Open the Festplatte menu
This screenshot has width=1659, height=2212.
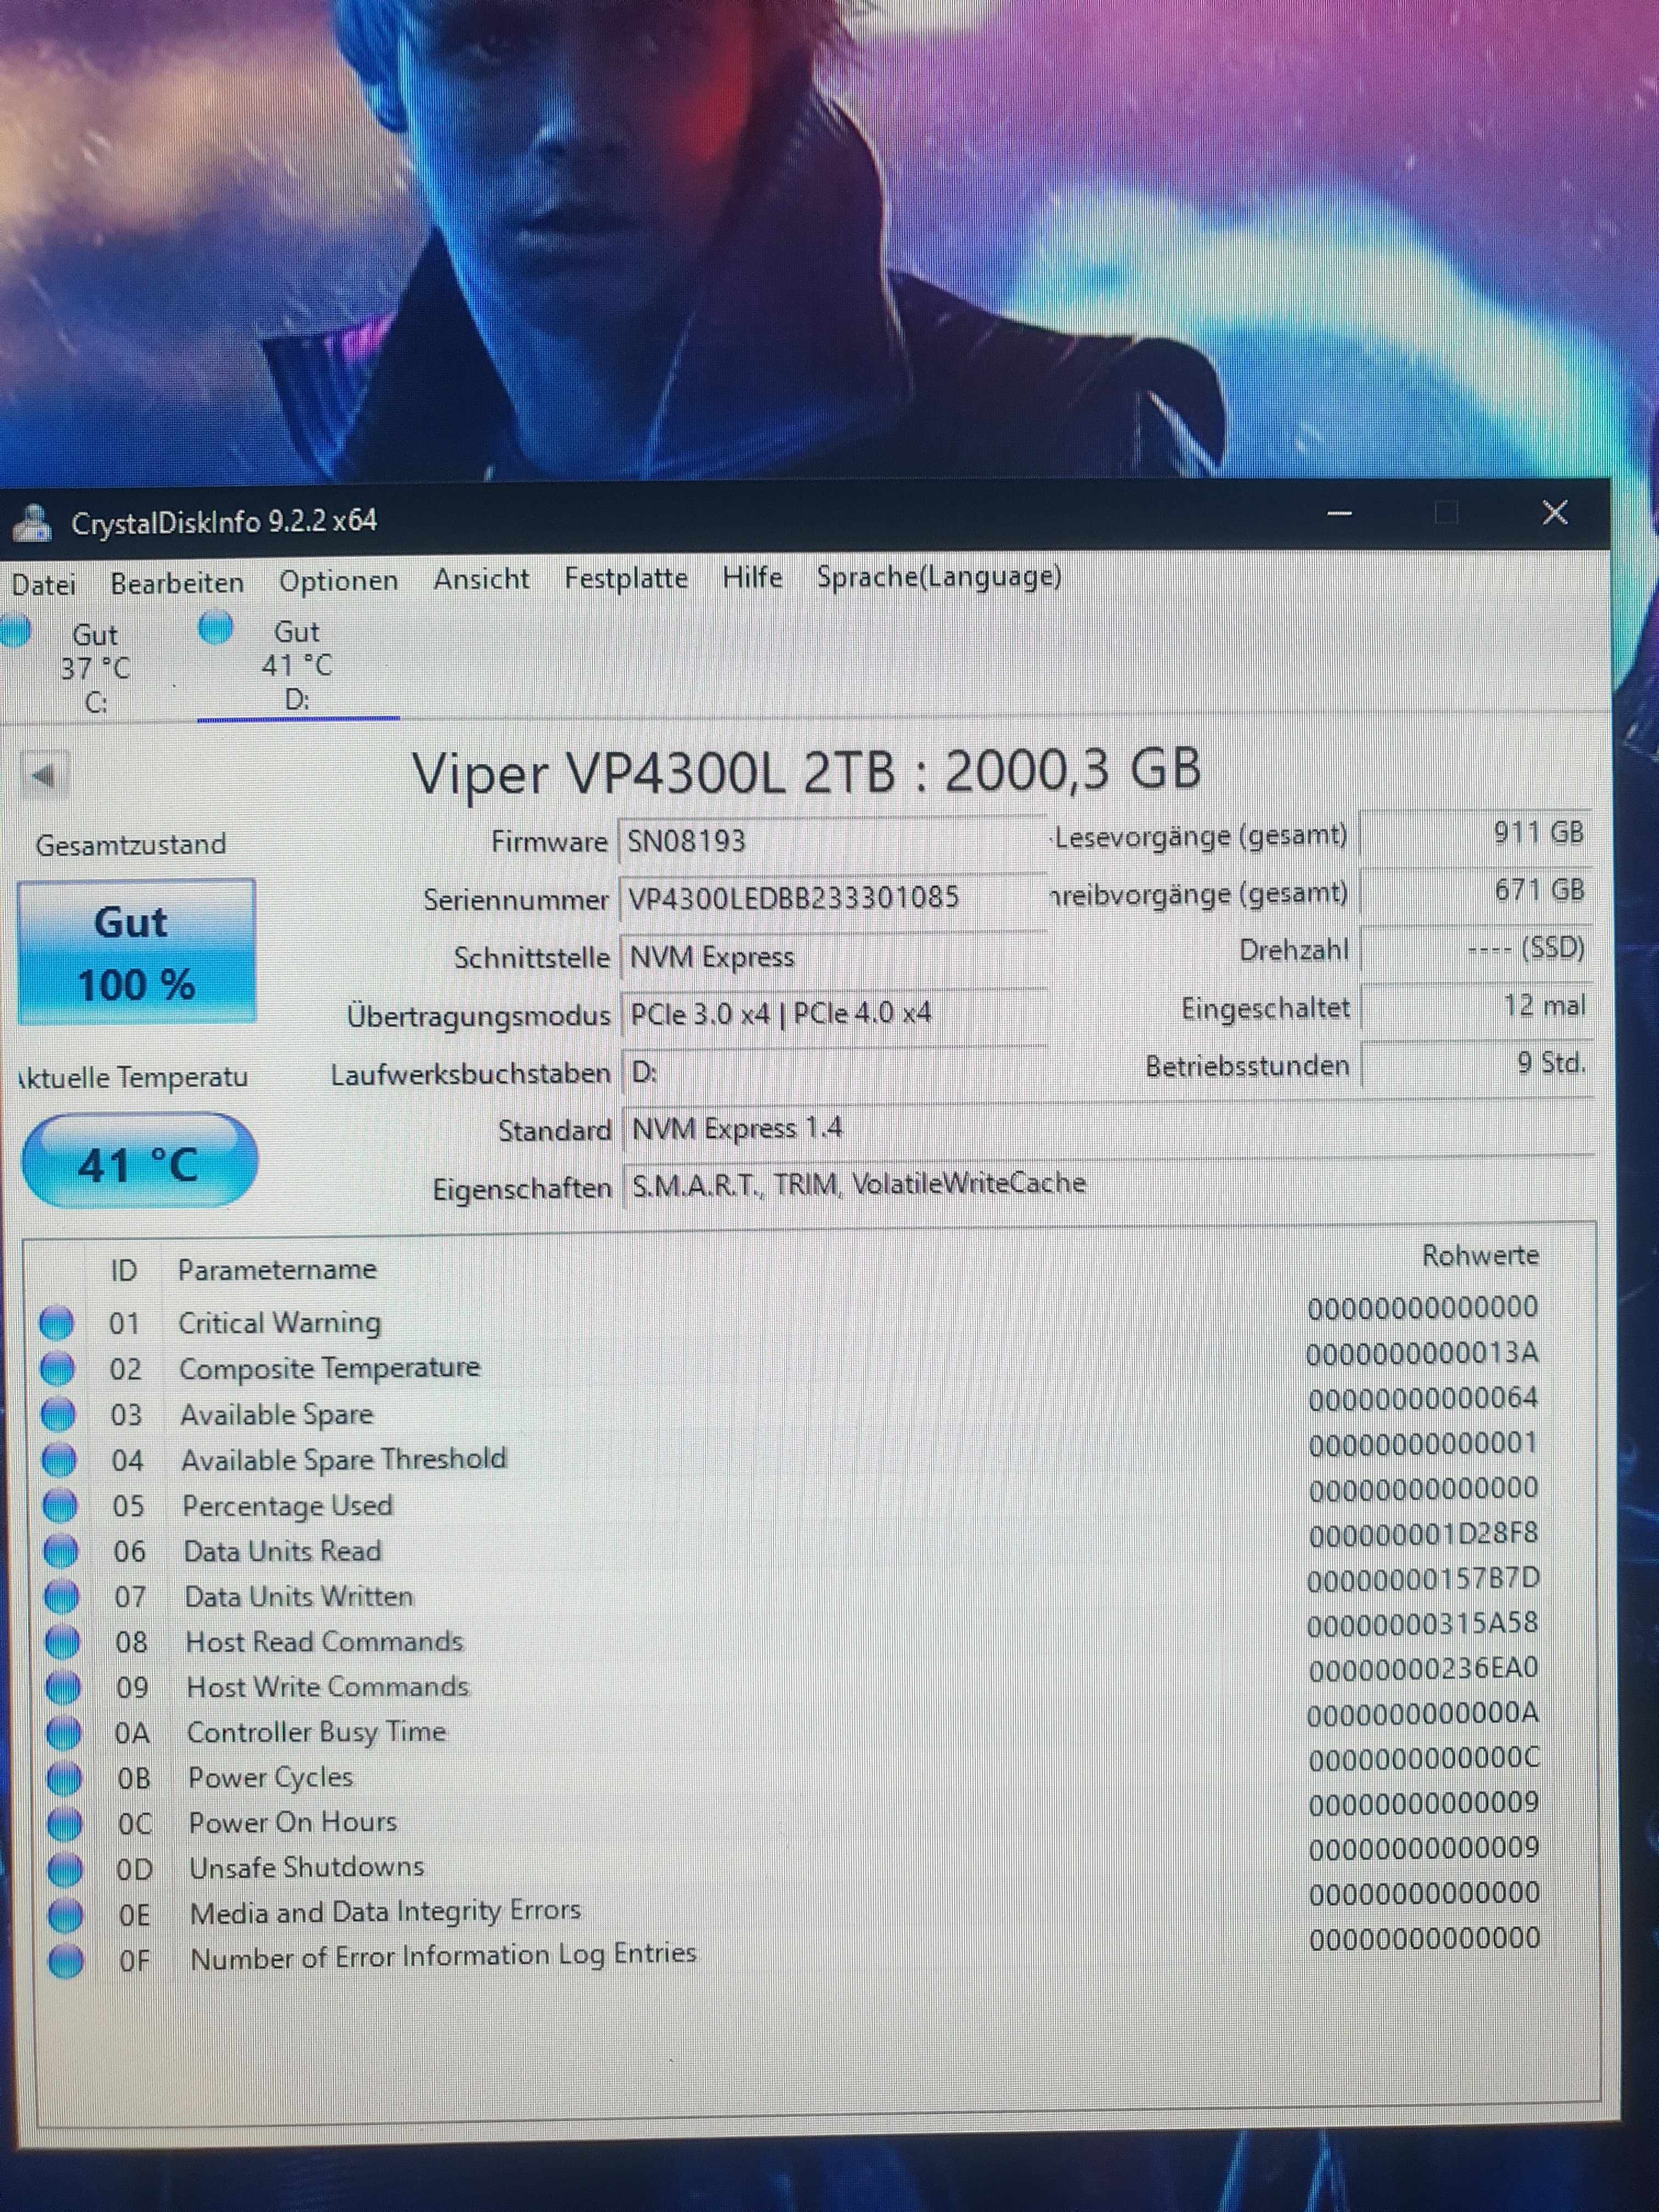(x=626, y=579)
